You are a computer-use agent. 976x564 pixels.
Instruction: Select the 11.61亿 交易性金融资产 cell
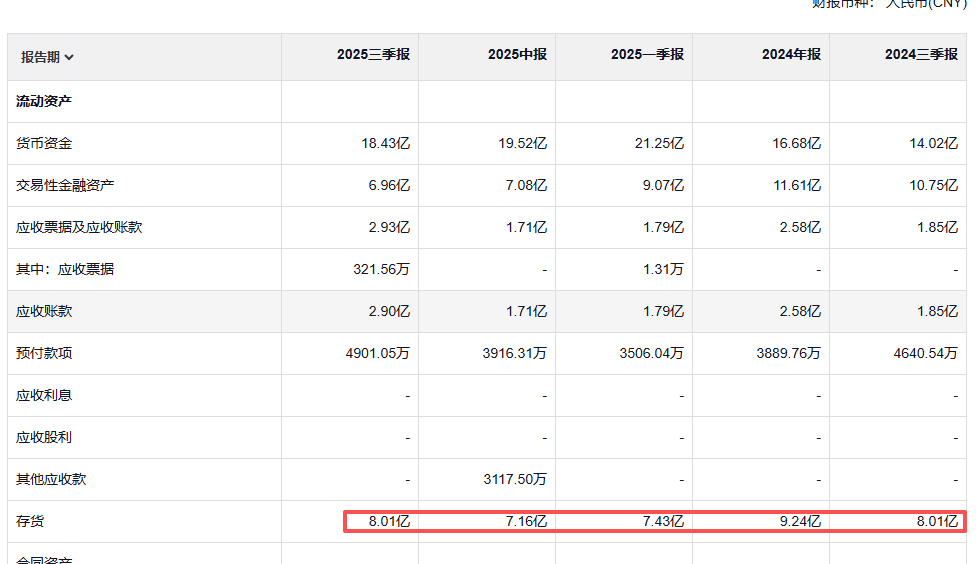[793, 185]
